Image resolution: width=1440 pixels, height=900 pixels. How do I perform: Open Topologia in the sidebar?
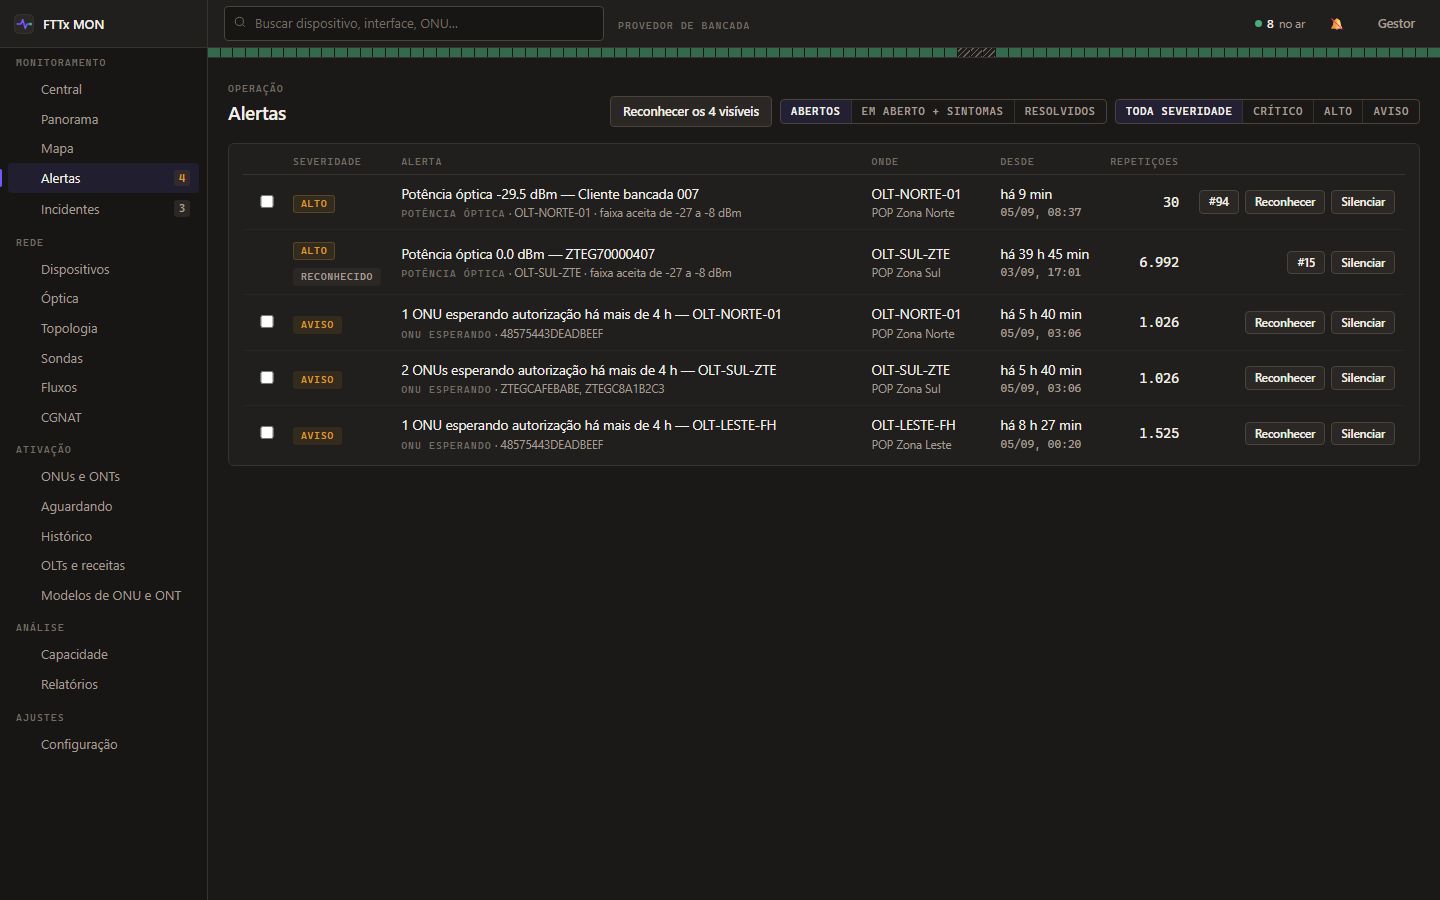tap(103, 328)
